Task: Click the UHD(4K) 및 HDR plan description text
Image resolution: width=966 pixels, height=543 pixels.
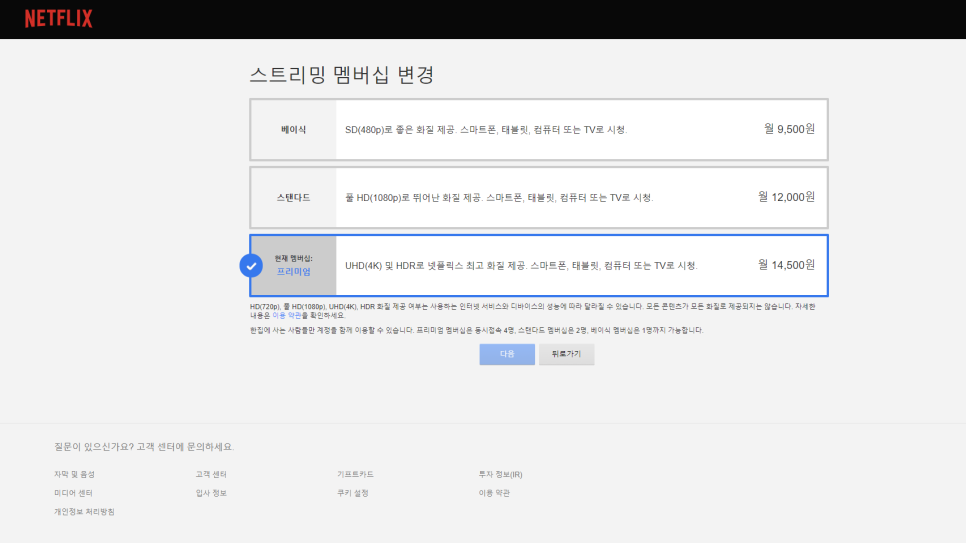Action: tap(521, 266)
